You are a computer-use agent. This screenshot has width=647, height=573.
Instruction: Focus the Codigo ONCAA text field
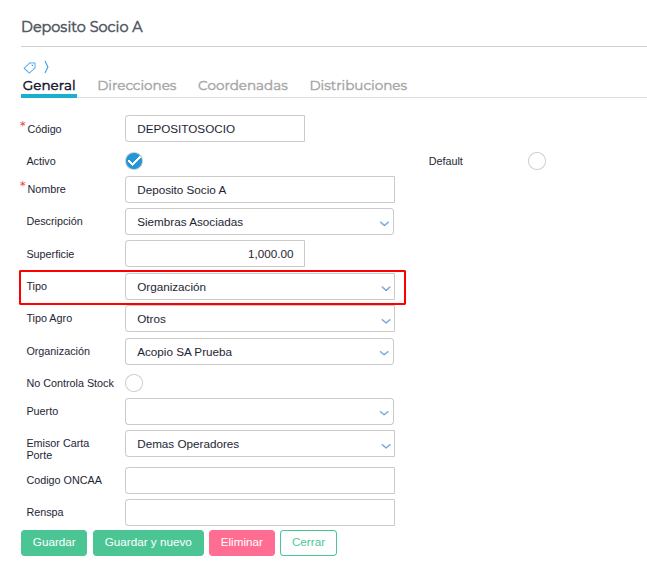coord(260,481)
